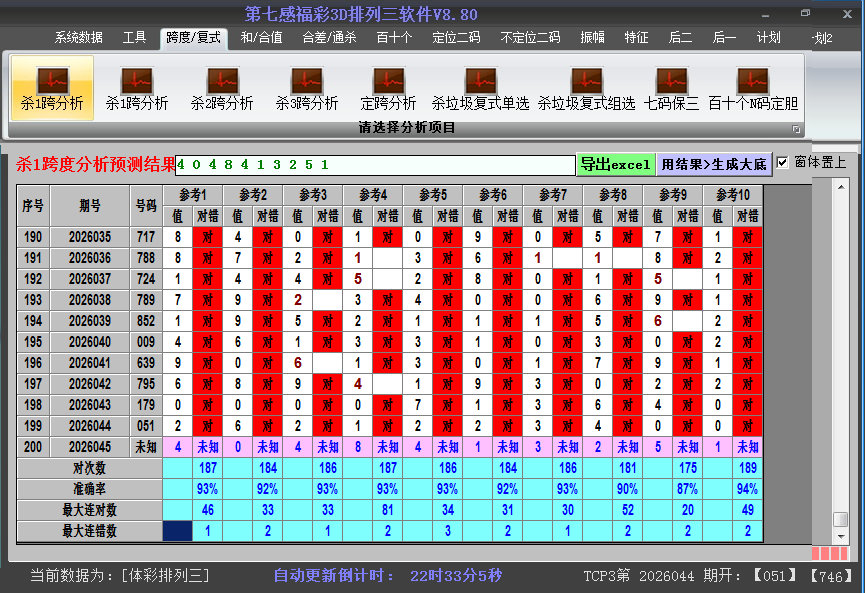Click the 导出excel button
Screen dimensions: 865x593
[616, 164]
